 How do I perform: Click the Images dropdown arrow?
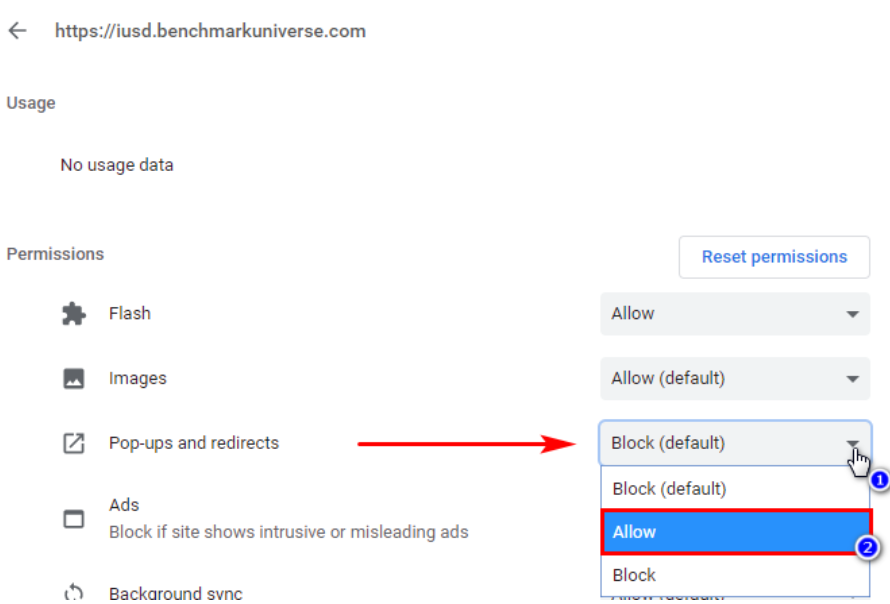pos(852,379)
